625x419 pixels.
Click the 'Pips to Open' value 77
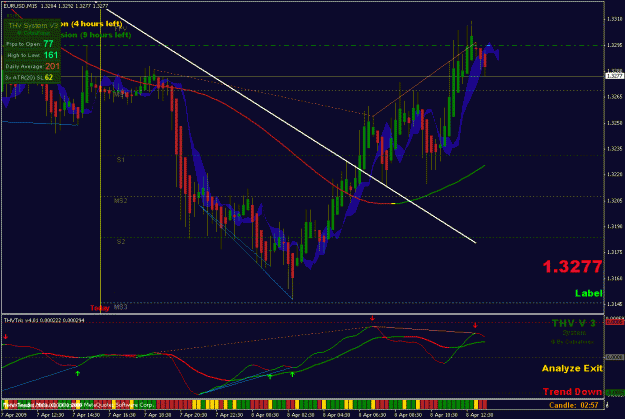click(48, 44)
